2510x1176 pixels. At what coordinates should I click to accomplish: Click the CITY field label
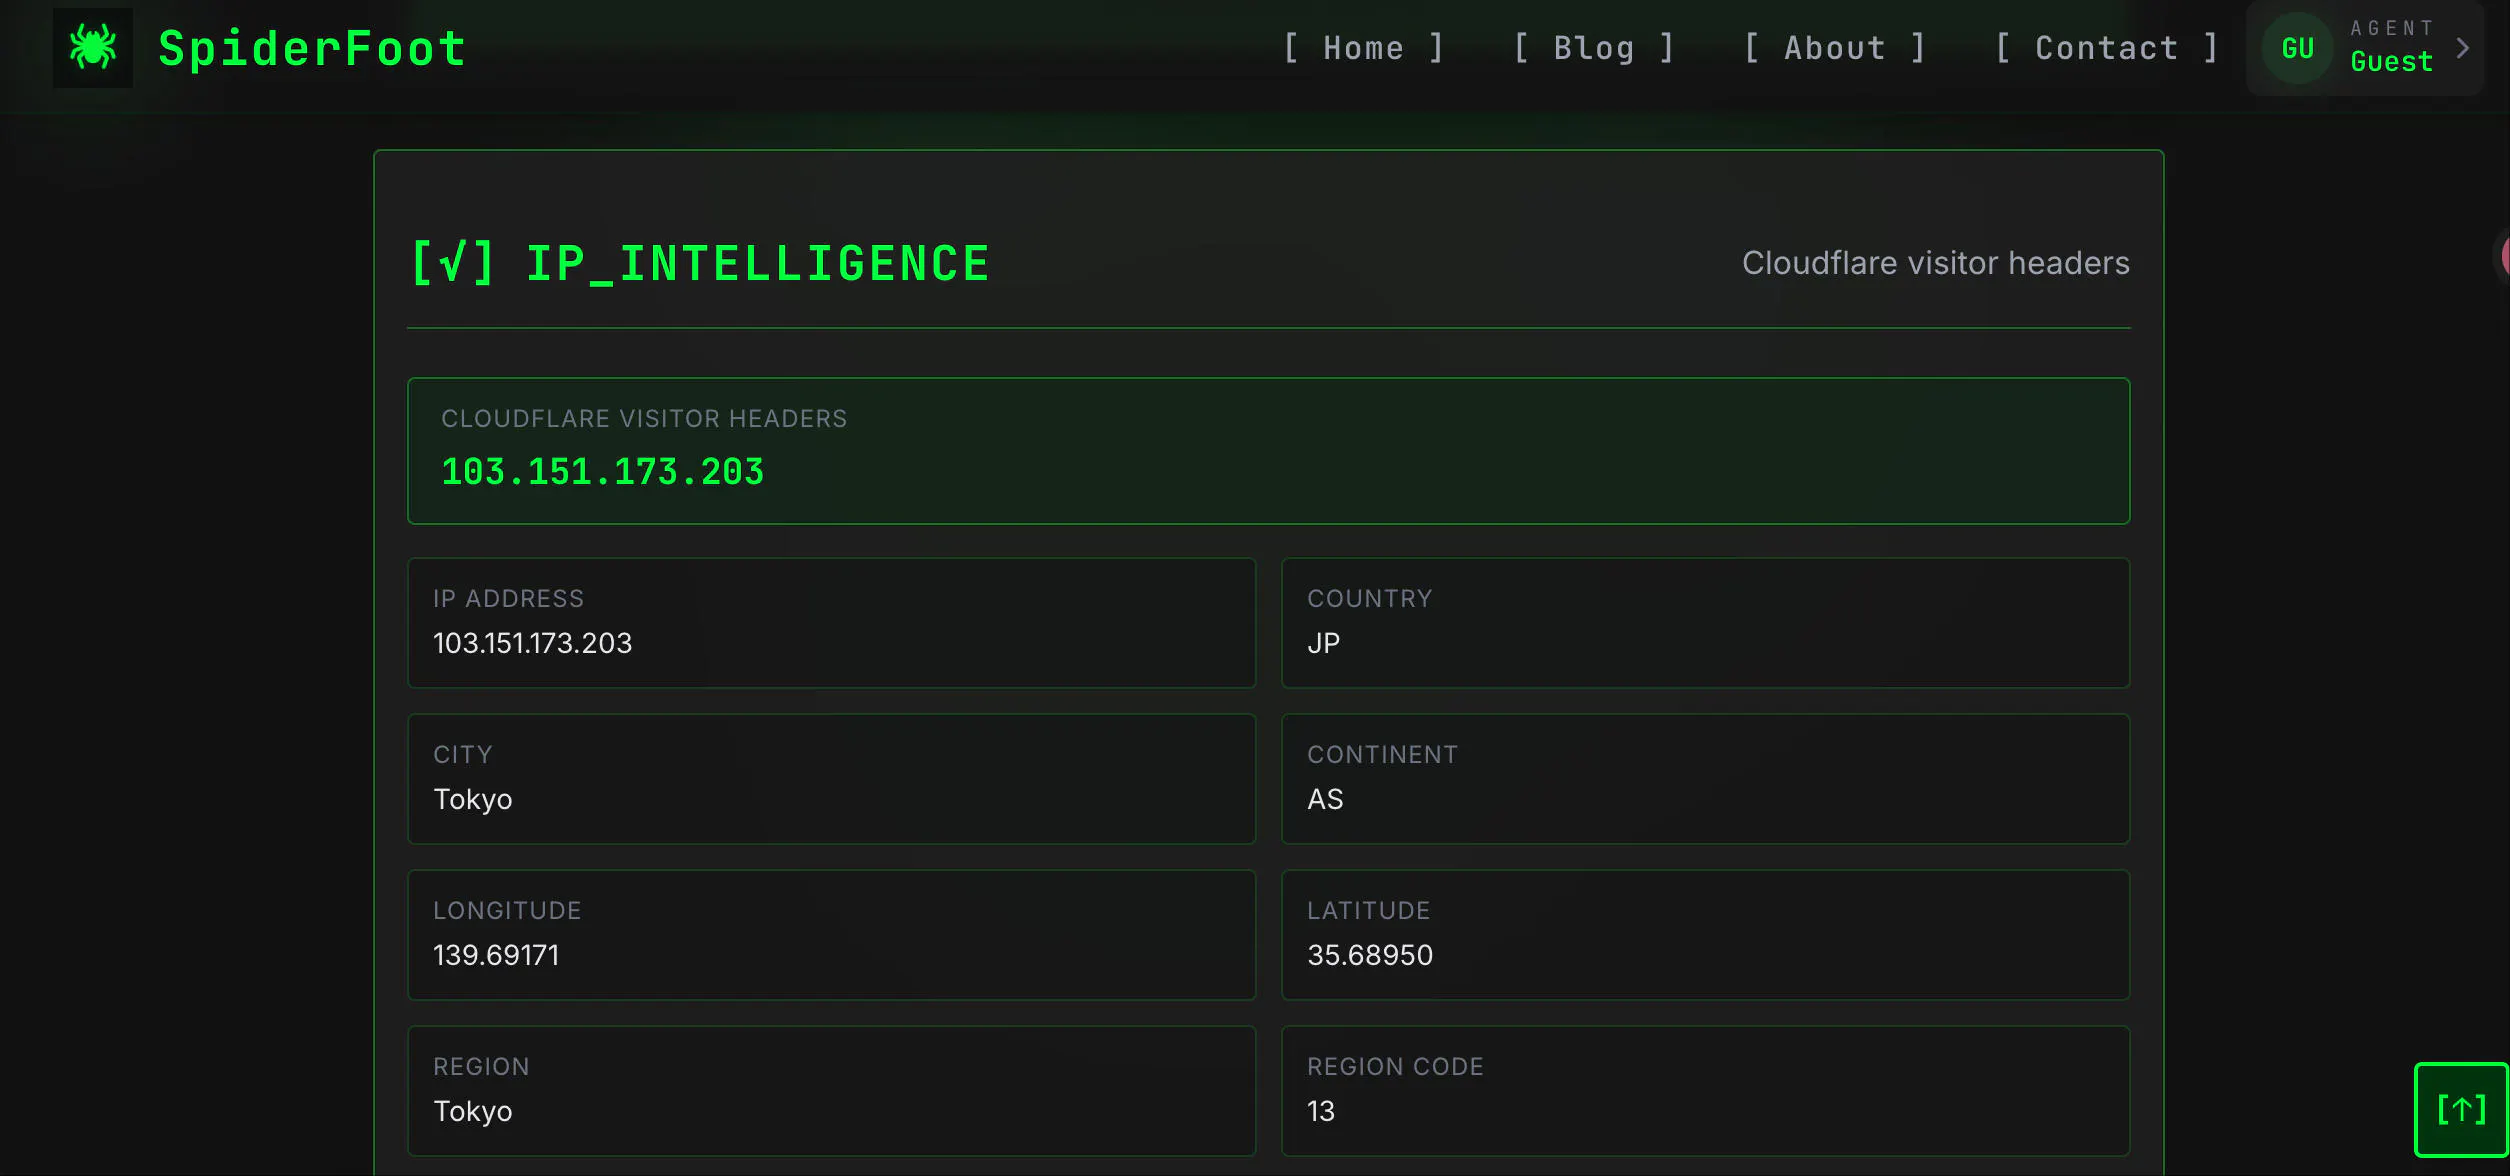pyautogui.click(x=462, y=755)
